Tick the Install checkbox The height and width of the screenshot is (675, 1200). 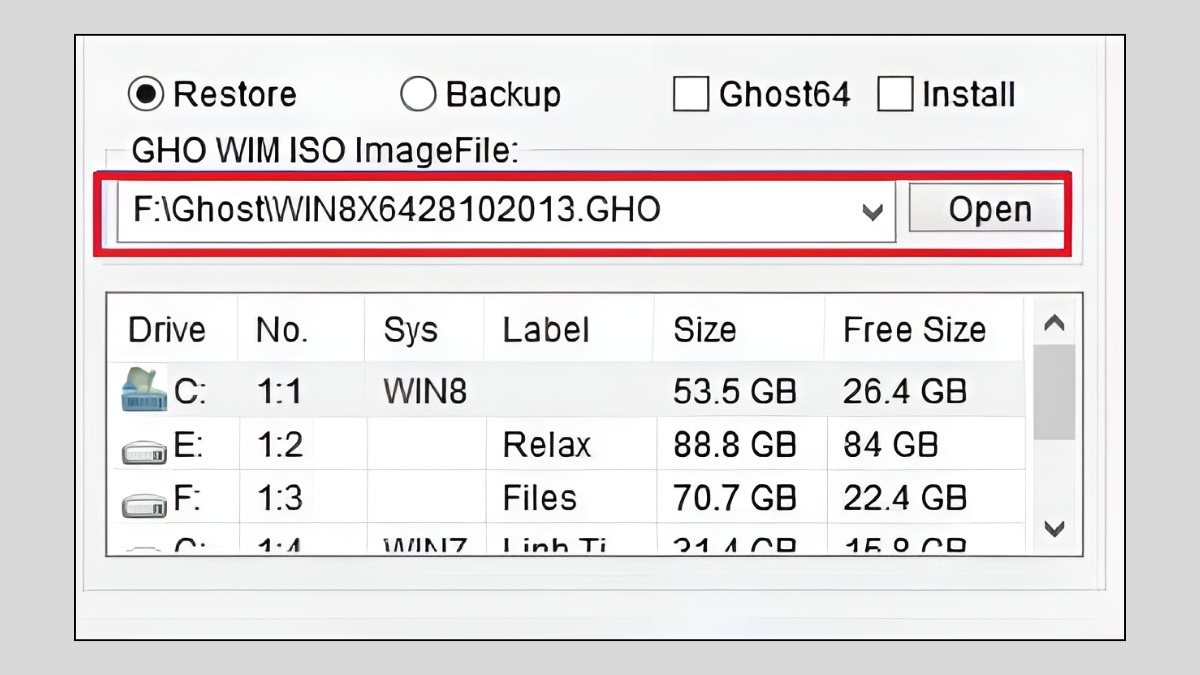tap(895, 95)
